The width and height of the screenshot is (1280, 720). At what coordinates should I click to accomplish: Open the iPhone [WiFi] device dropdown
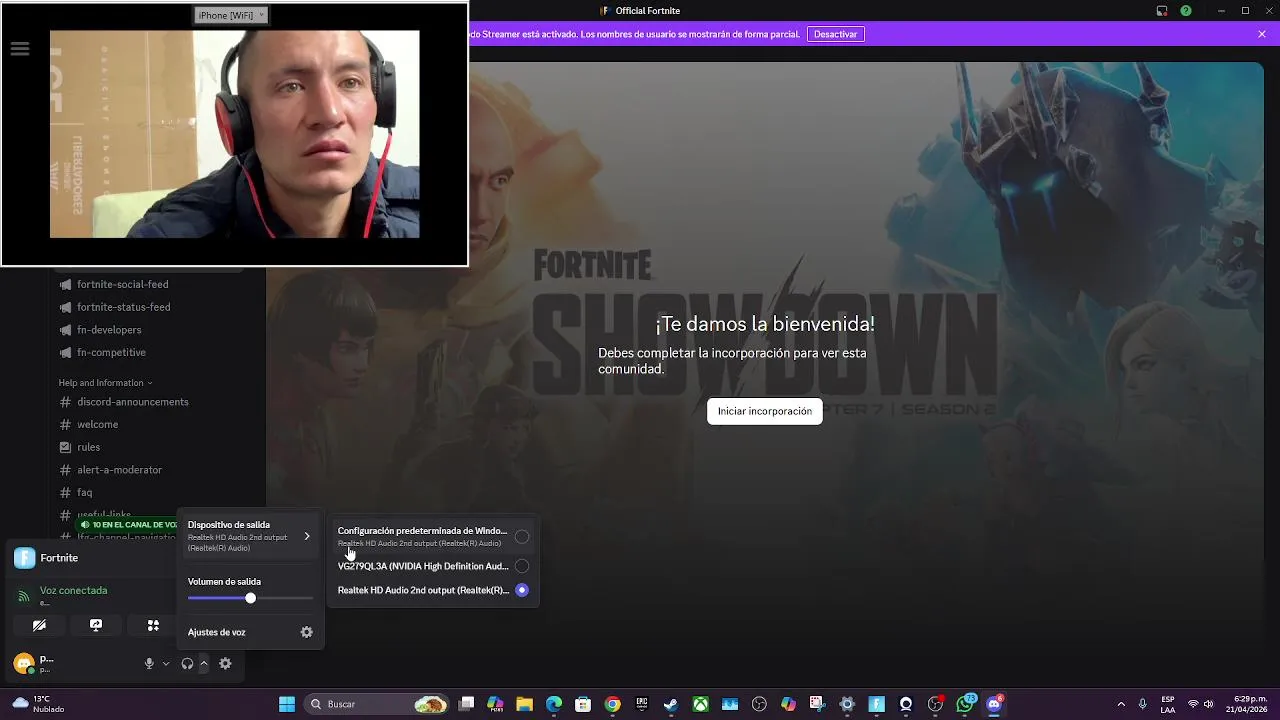coord(231,15)
